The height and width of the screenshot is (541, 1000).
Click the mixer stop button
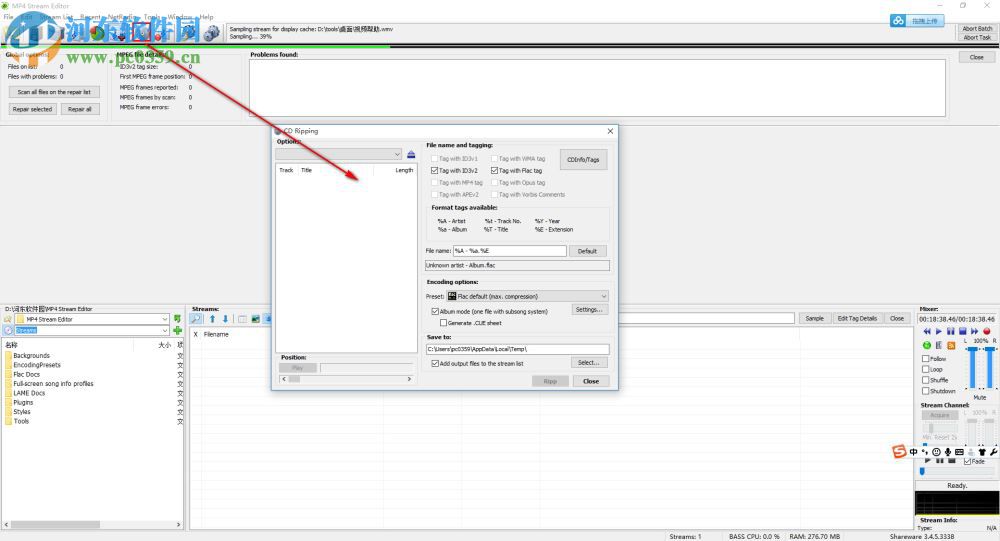tap(962, 331)
